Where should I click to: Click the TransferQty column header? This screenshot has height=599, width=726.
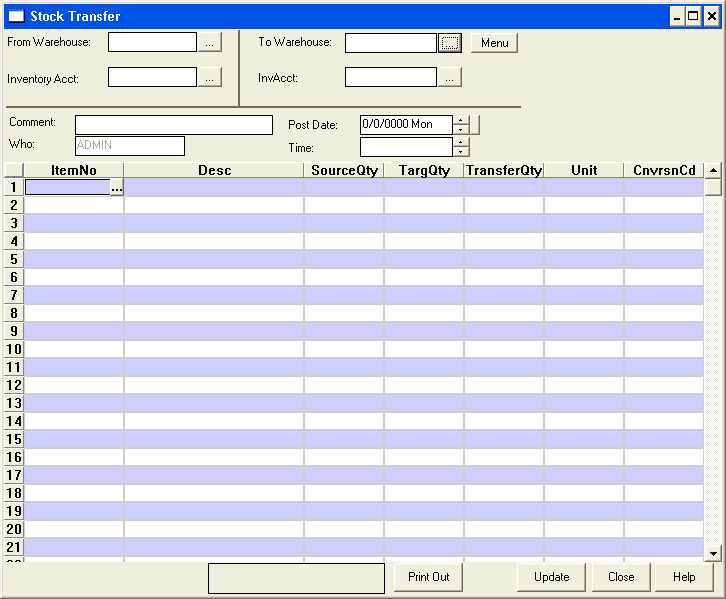504,170
